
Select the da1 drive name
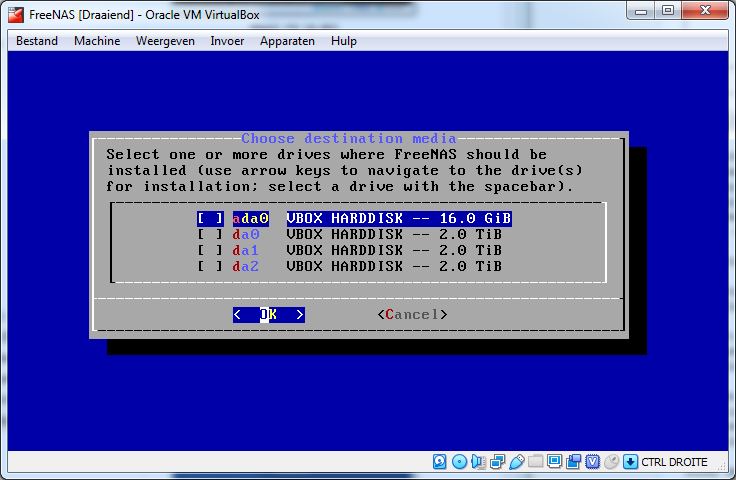(245, 250)
